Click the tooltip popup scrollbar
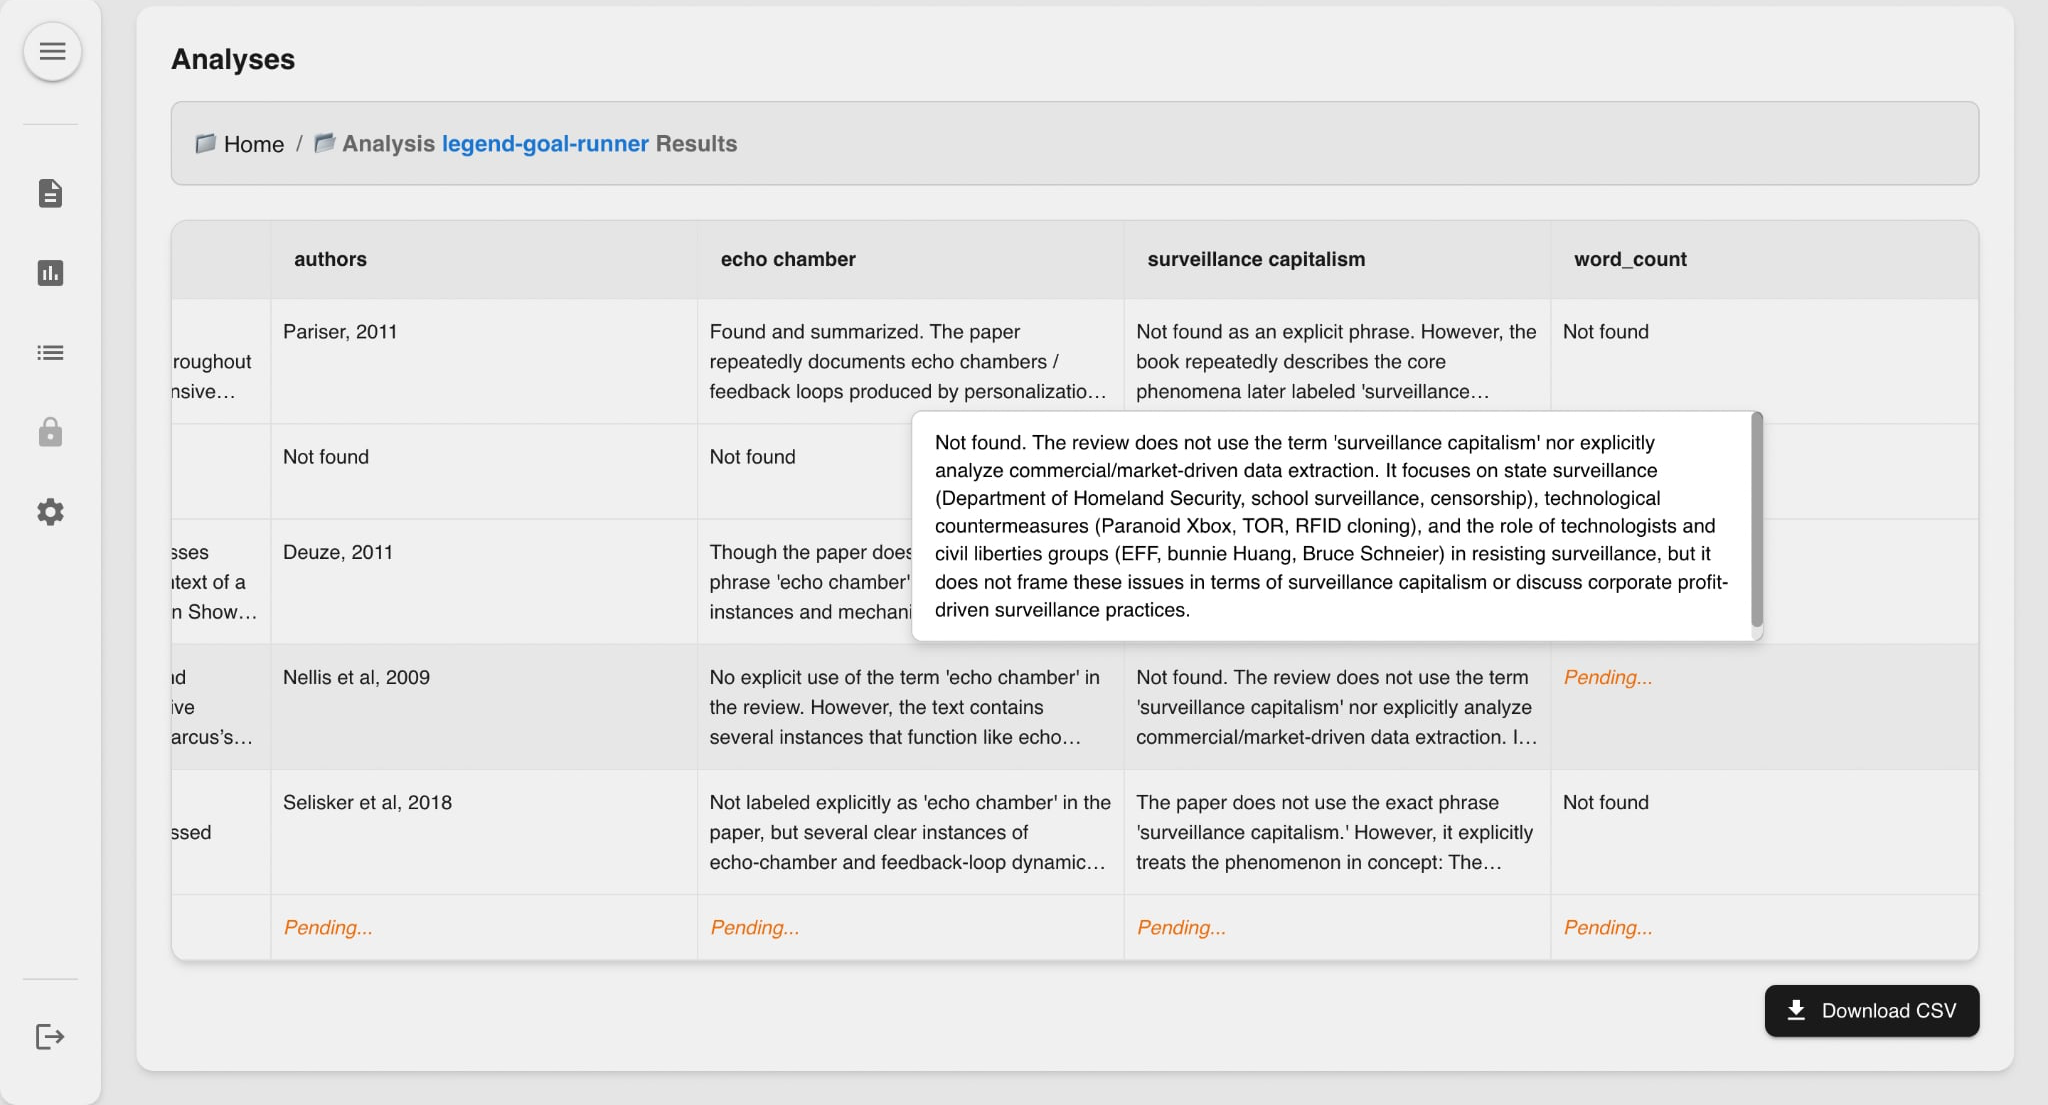Screen dimensions: 2048x1105 pos(1756,520)
